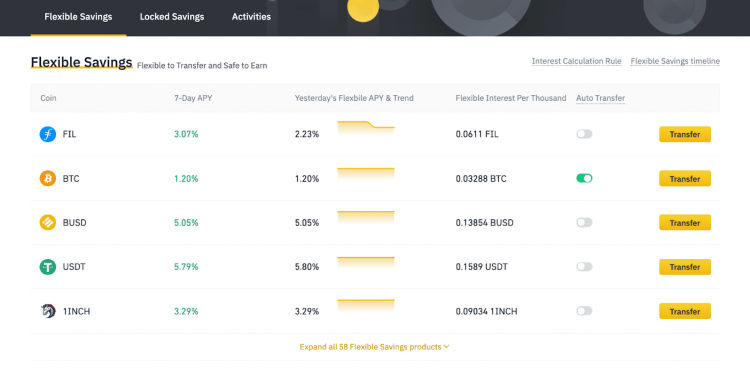Click Transfer button for USDT
Screen dimensions: 750x375
(684, 267)
